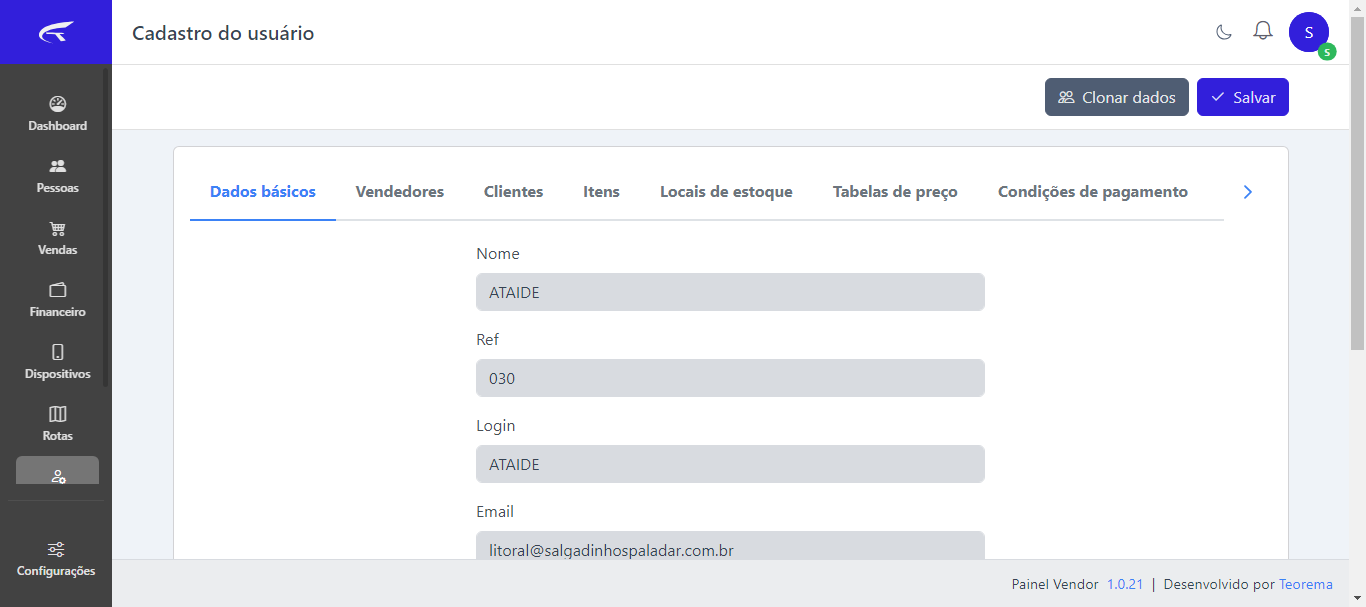Select the highlighted user settings sidebar icon
This screenshot has height=607, width=1366.
[x=57, y=471]
